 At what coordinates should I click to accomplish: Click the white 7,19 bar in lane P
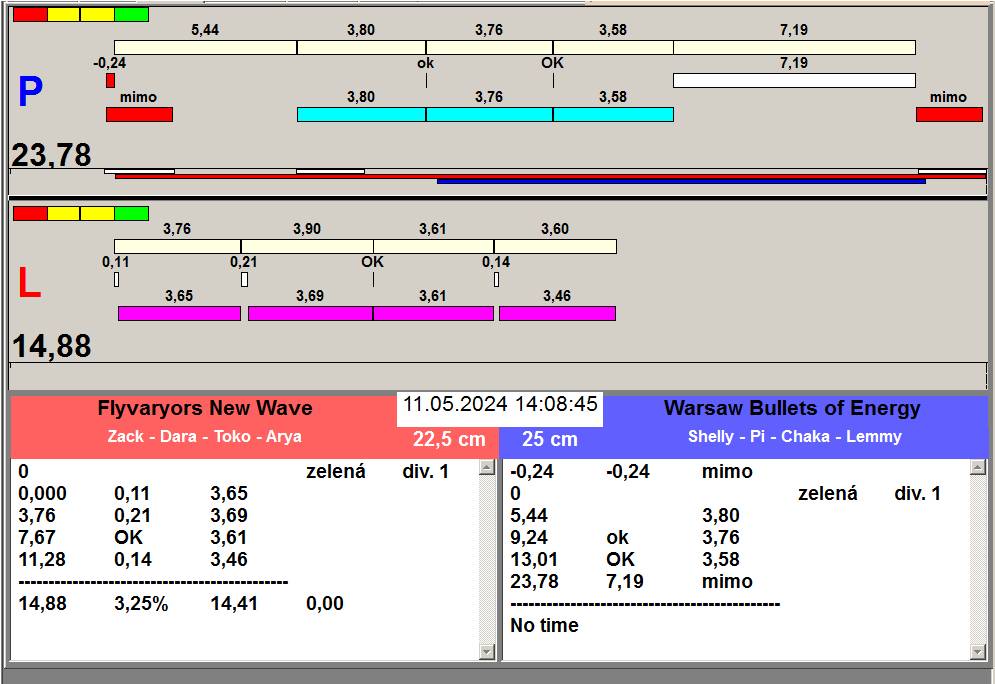(x=794, y=81)
